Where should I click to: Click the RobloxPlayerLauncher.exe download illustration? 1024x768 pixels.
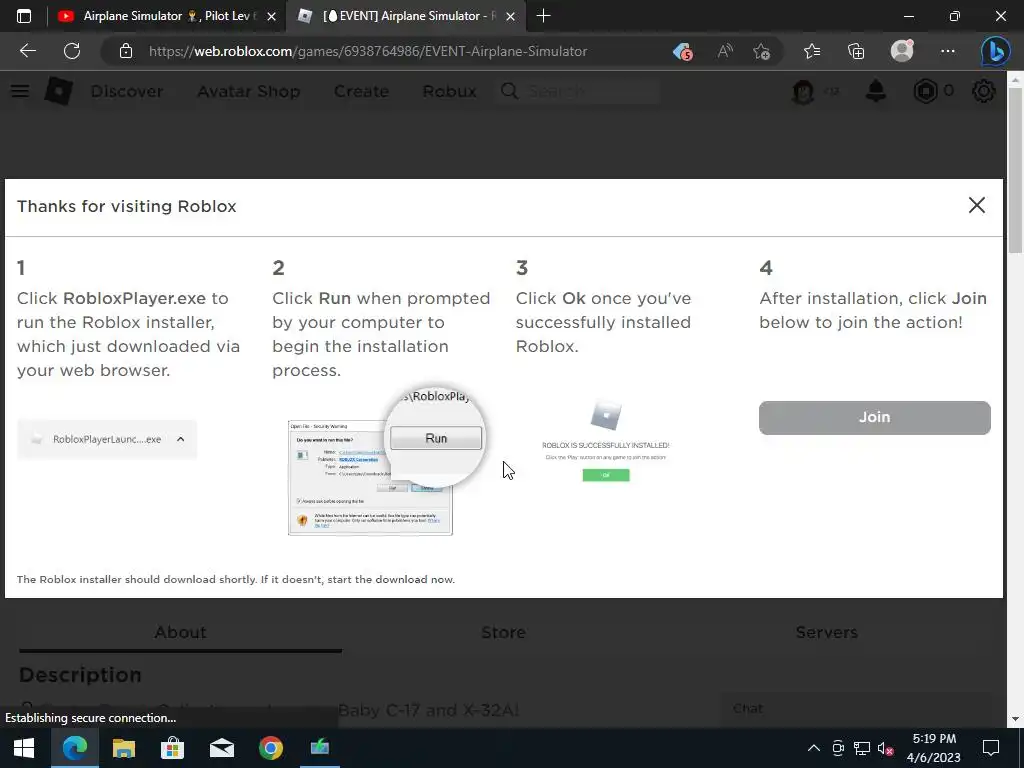coord(107,440)
